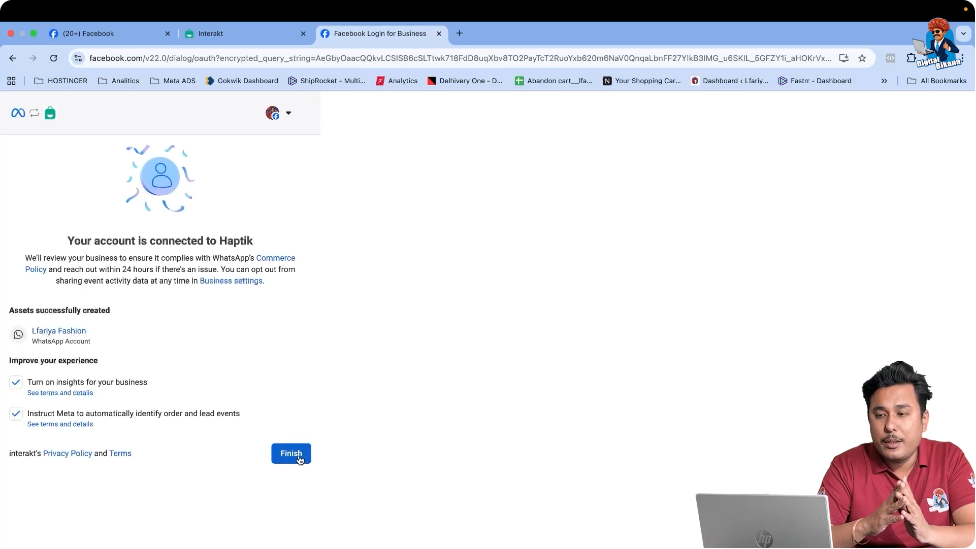Focus the facebook.com address bar URL
This screenshot has width=976, height=549.
point(459,58)
